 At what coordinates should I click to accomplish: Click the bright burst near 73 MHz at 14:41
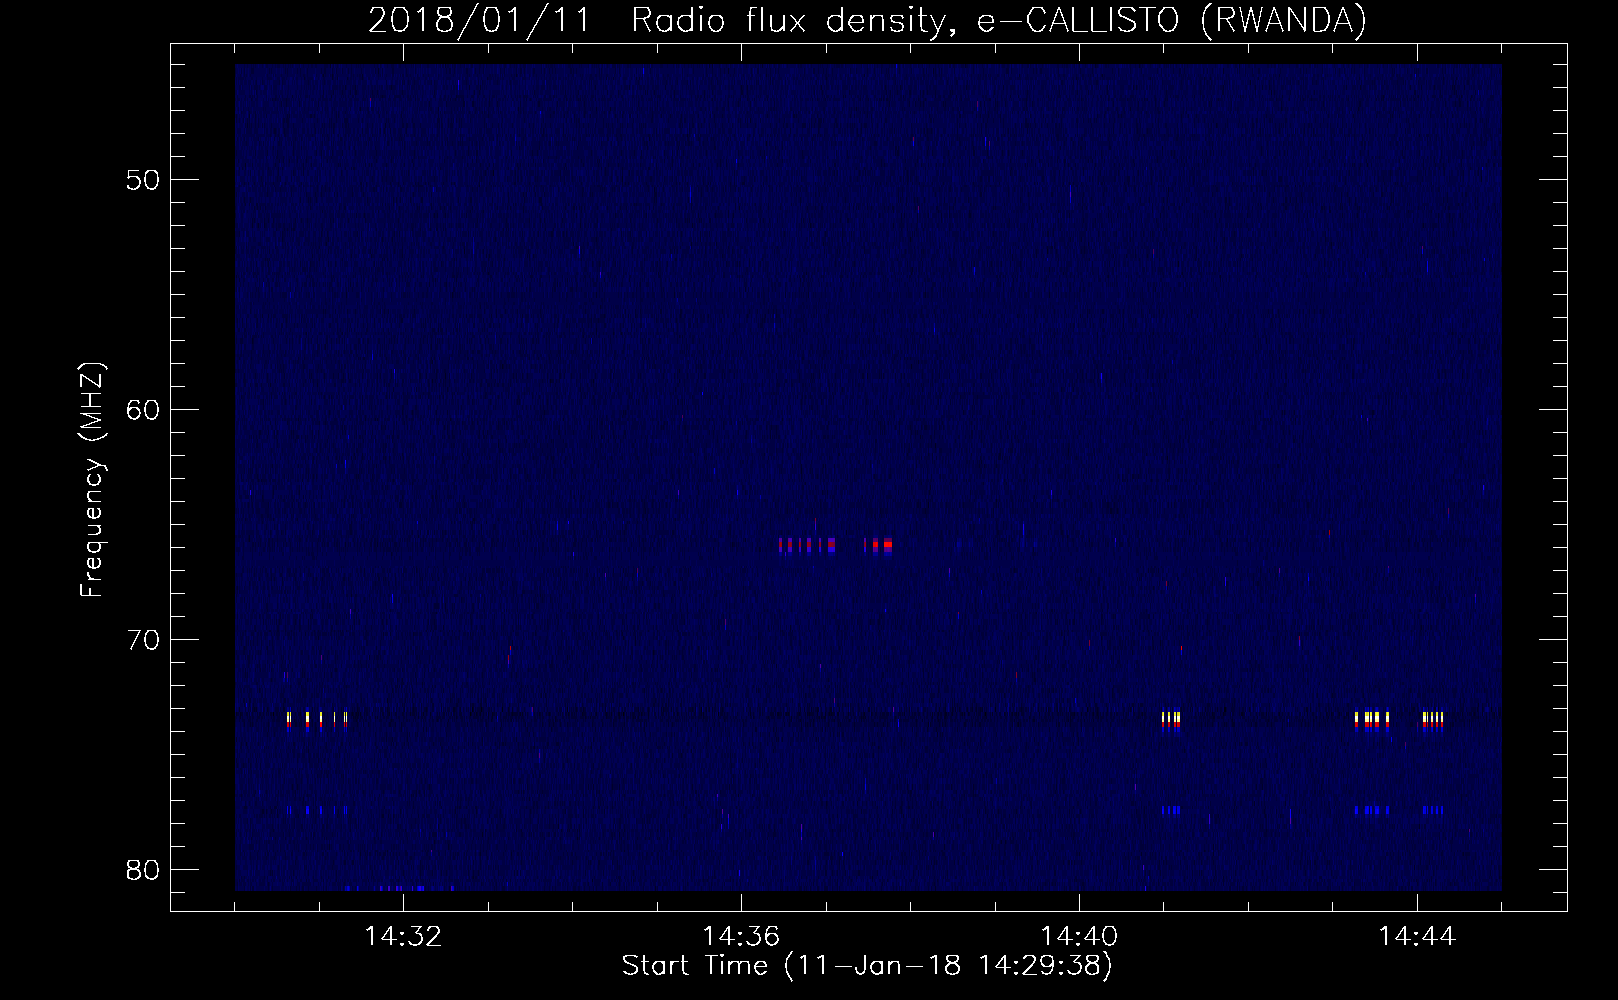point(1171,721)
